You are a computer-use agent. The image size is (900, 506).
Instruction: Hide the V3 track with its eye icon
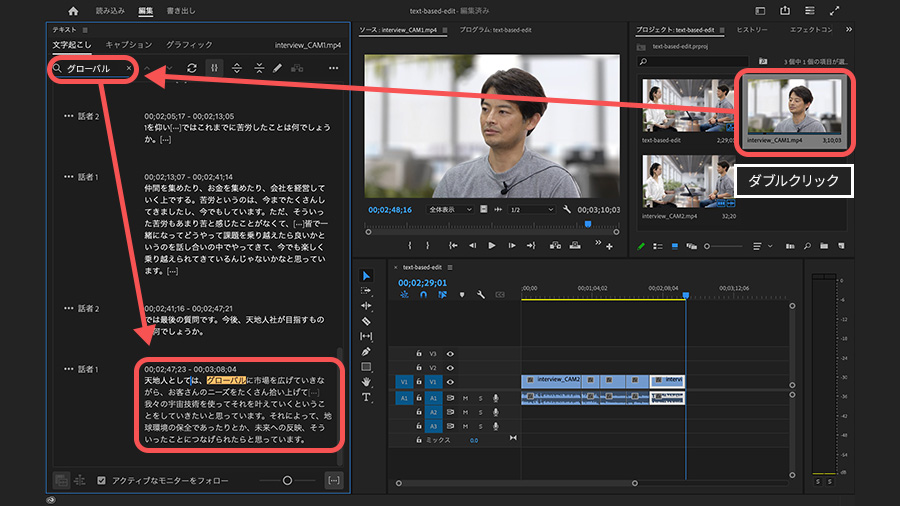(x=450, y=353)
